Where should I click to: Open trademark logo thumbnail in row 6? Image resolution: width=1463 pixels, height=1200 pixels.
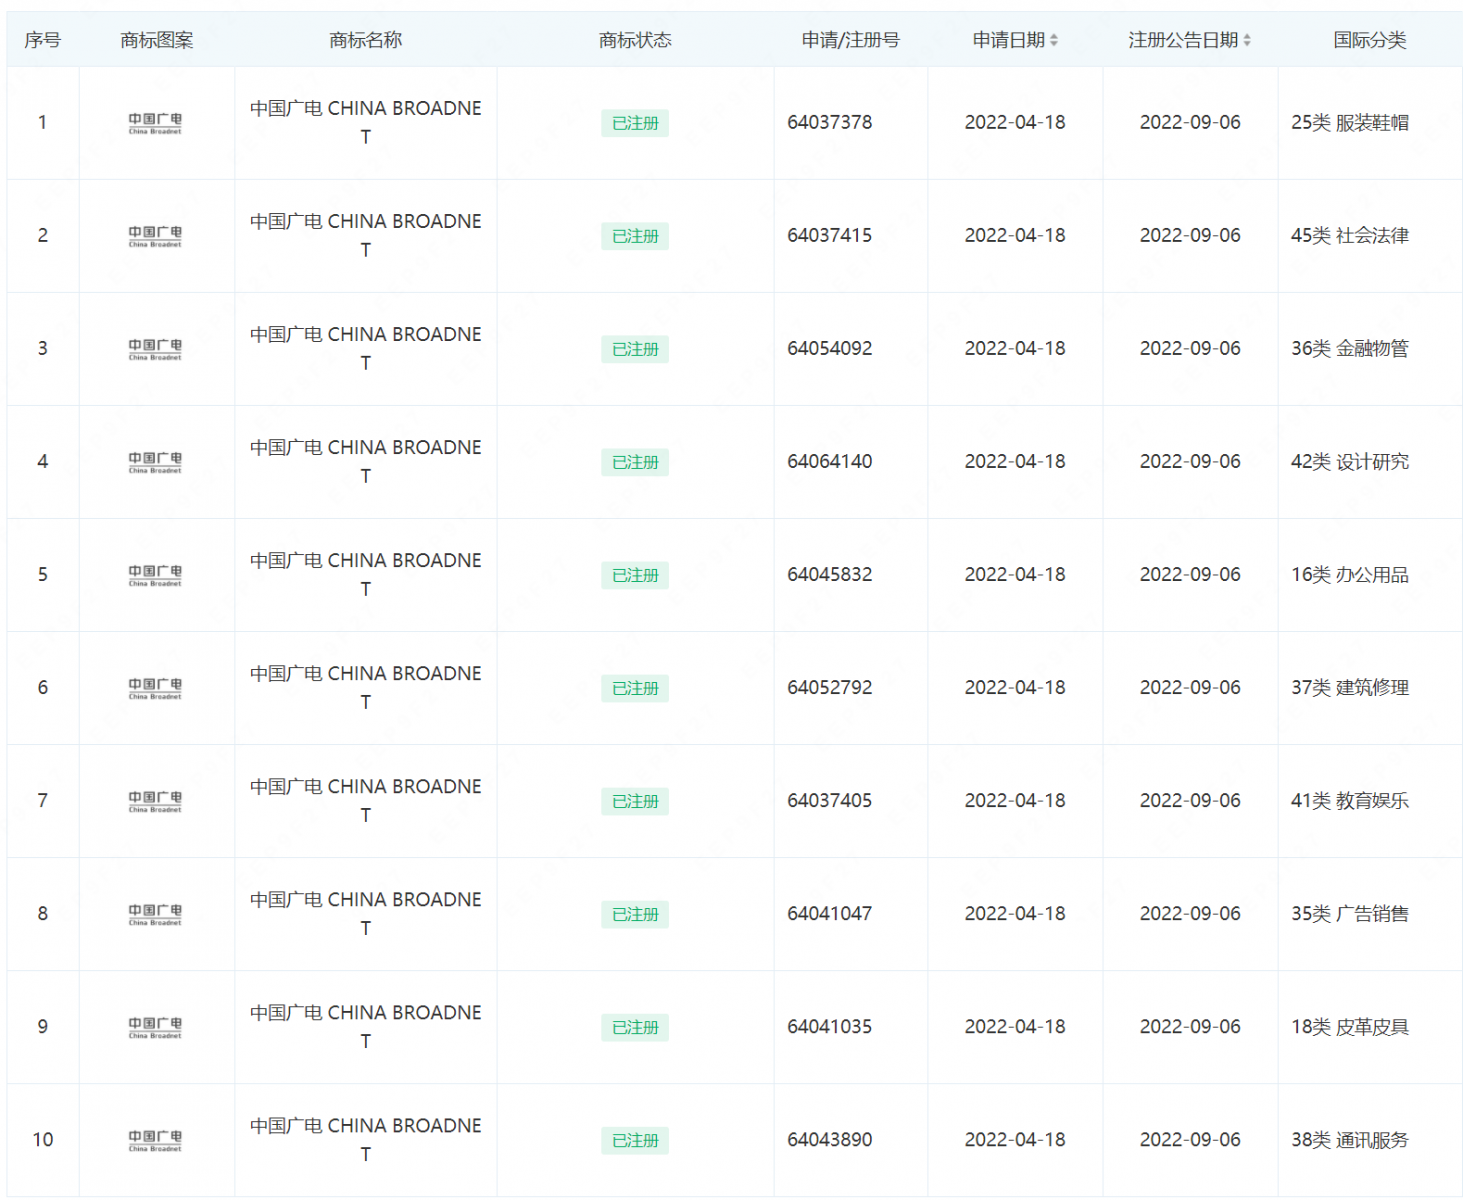pyautogui.click(x=155, y=688)
